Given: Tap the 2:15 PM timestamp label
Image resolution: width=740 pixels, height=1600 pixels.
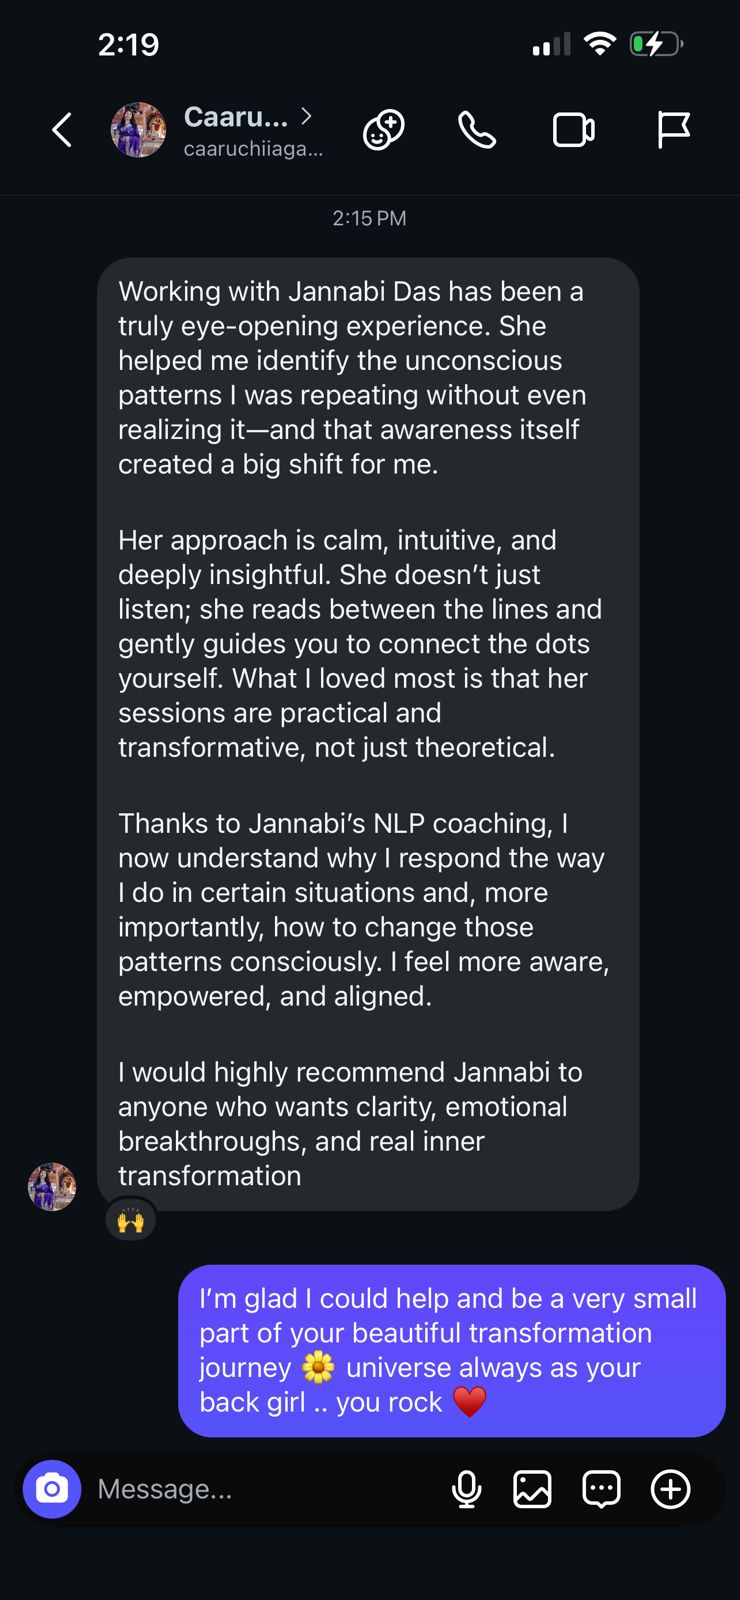Looking at the screenshot, I should (369, 218).
